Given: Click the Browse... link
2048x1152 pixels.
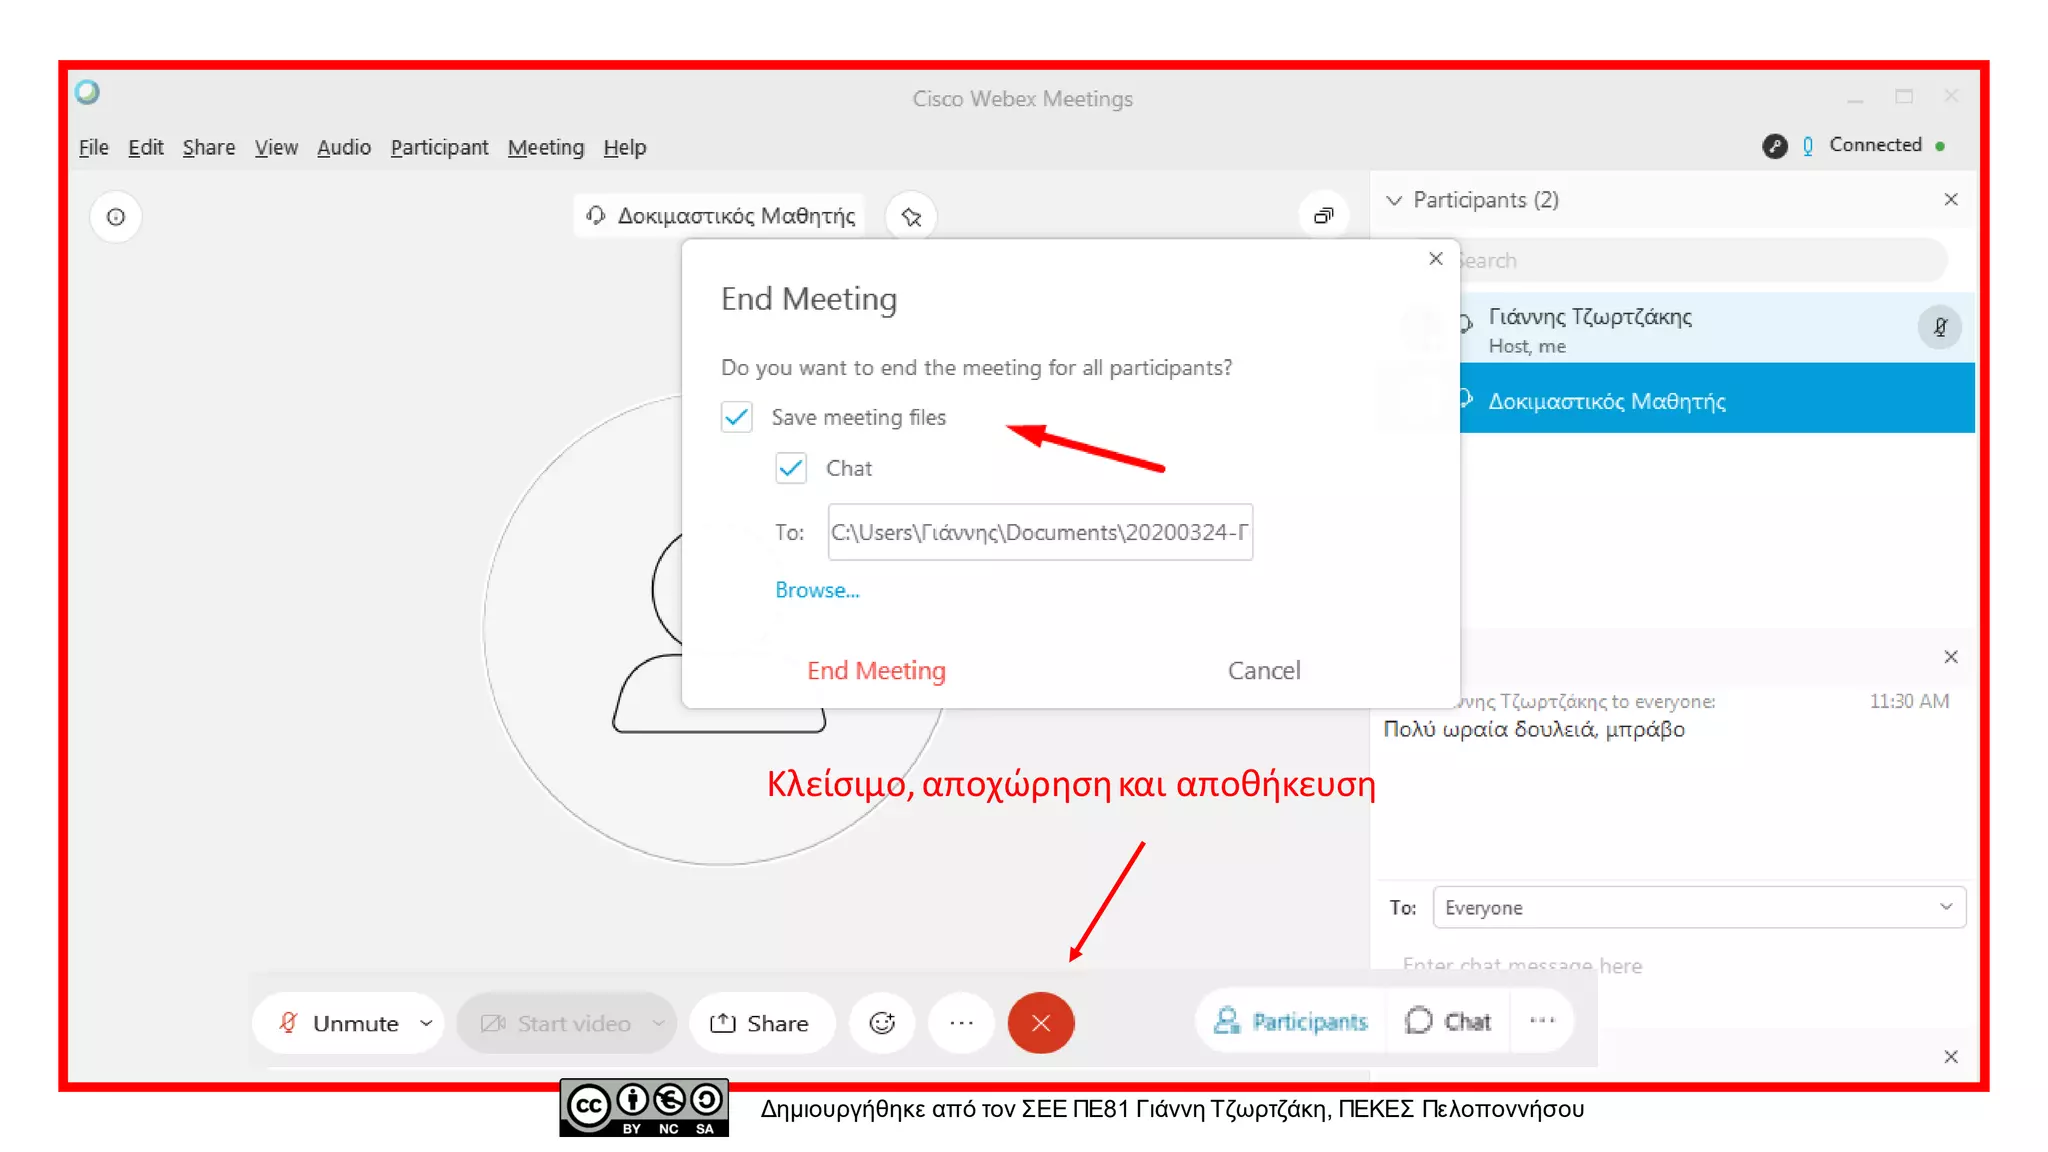Looking at the screenshot, I should click(817, 590).
